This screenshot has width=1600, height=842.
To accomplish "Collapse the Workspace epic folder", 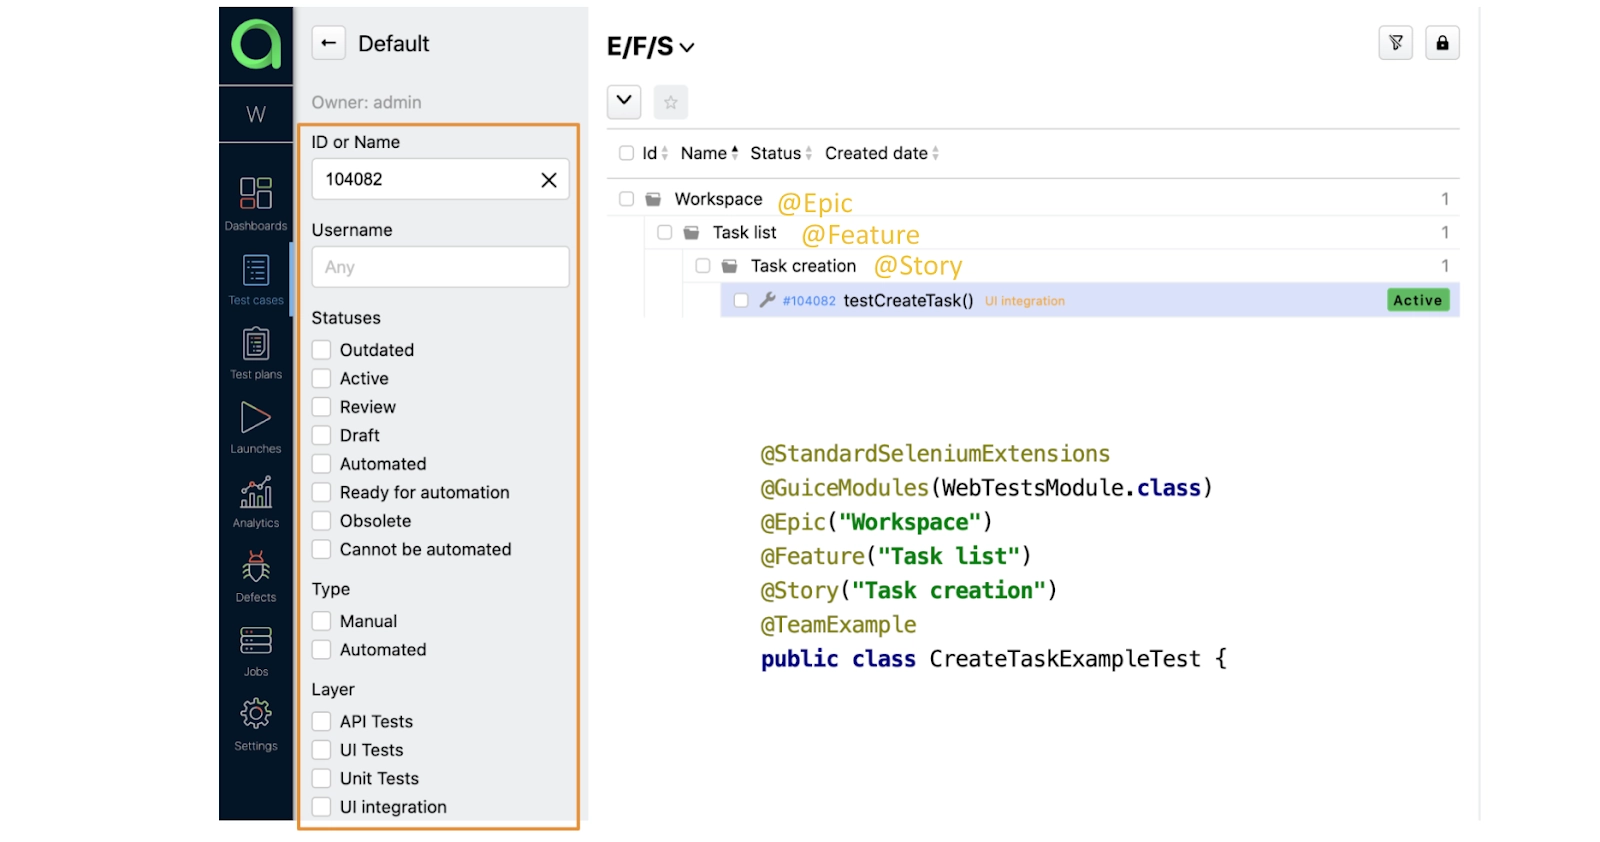I will (x=653, y=199).
